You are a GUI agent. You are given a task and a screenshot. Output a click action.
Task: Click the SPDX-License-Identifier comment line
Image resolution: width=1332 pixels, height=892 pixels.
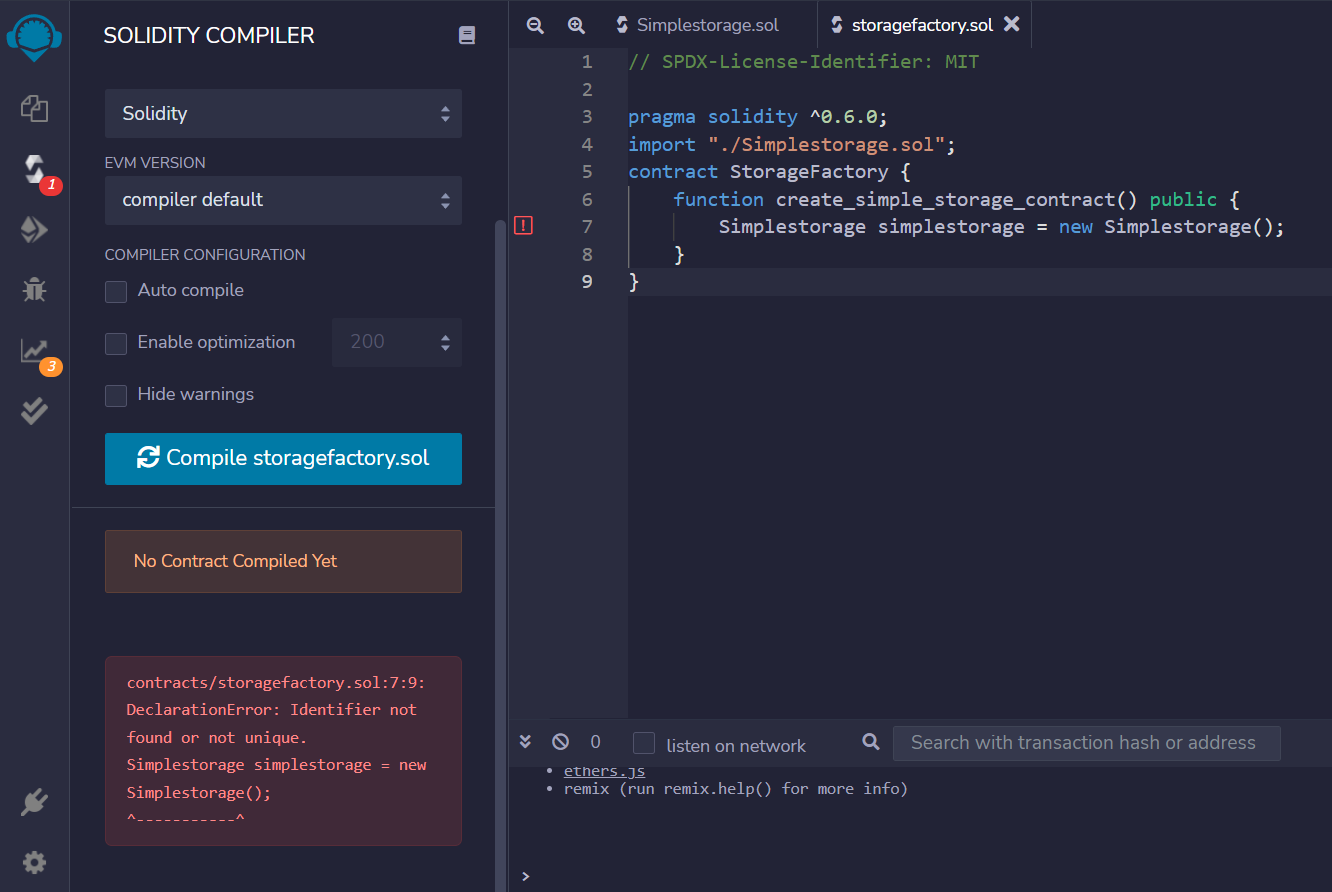click(803, 62)
